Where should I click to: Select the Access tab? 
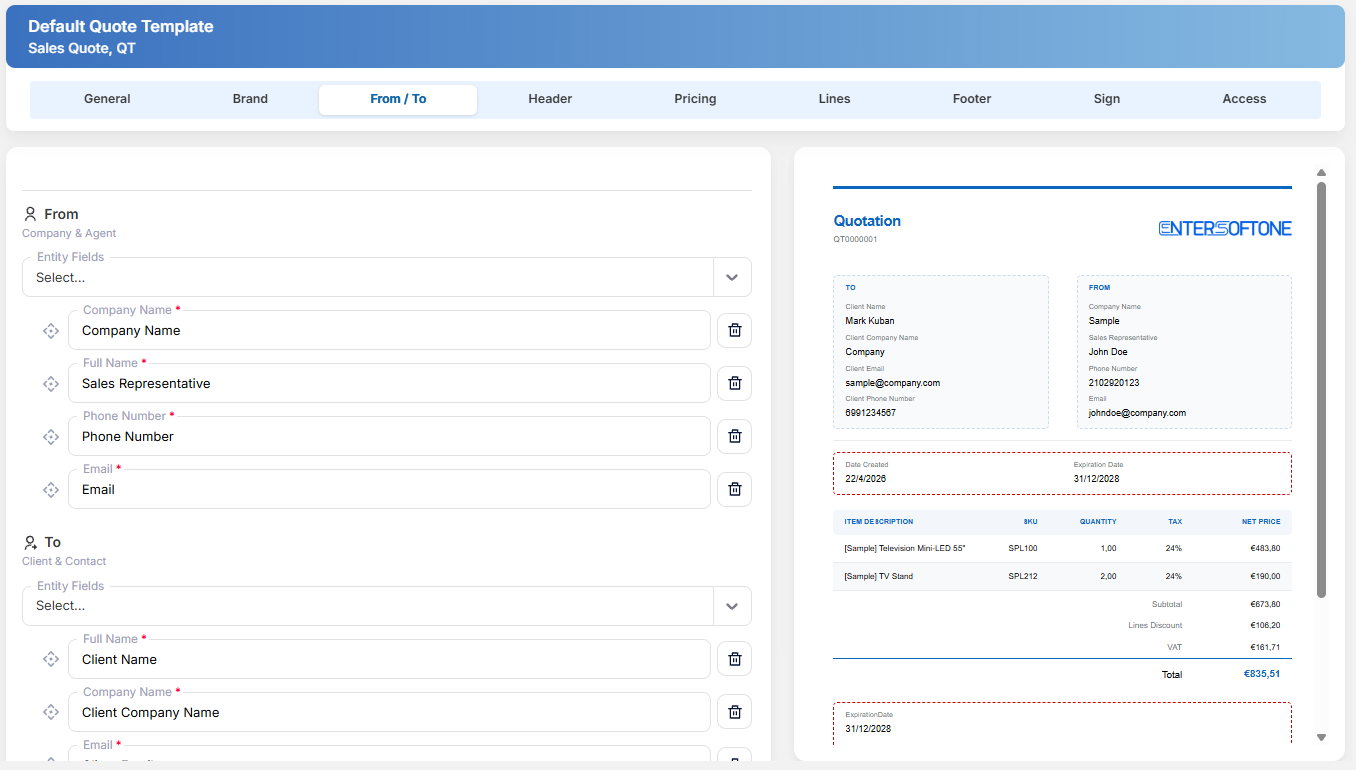click(x=1244, y=99)
